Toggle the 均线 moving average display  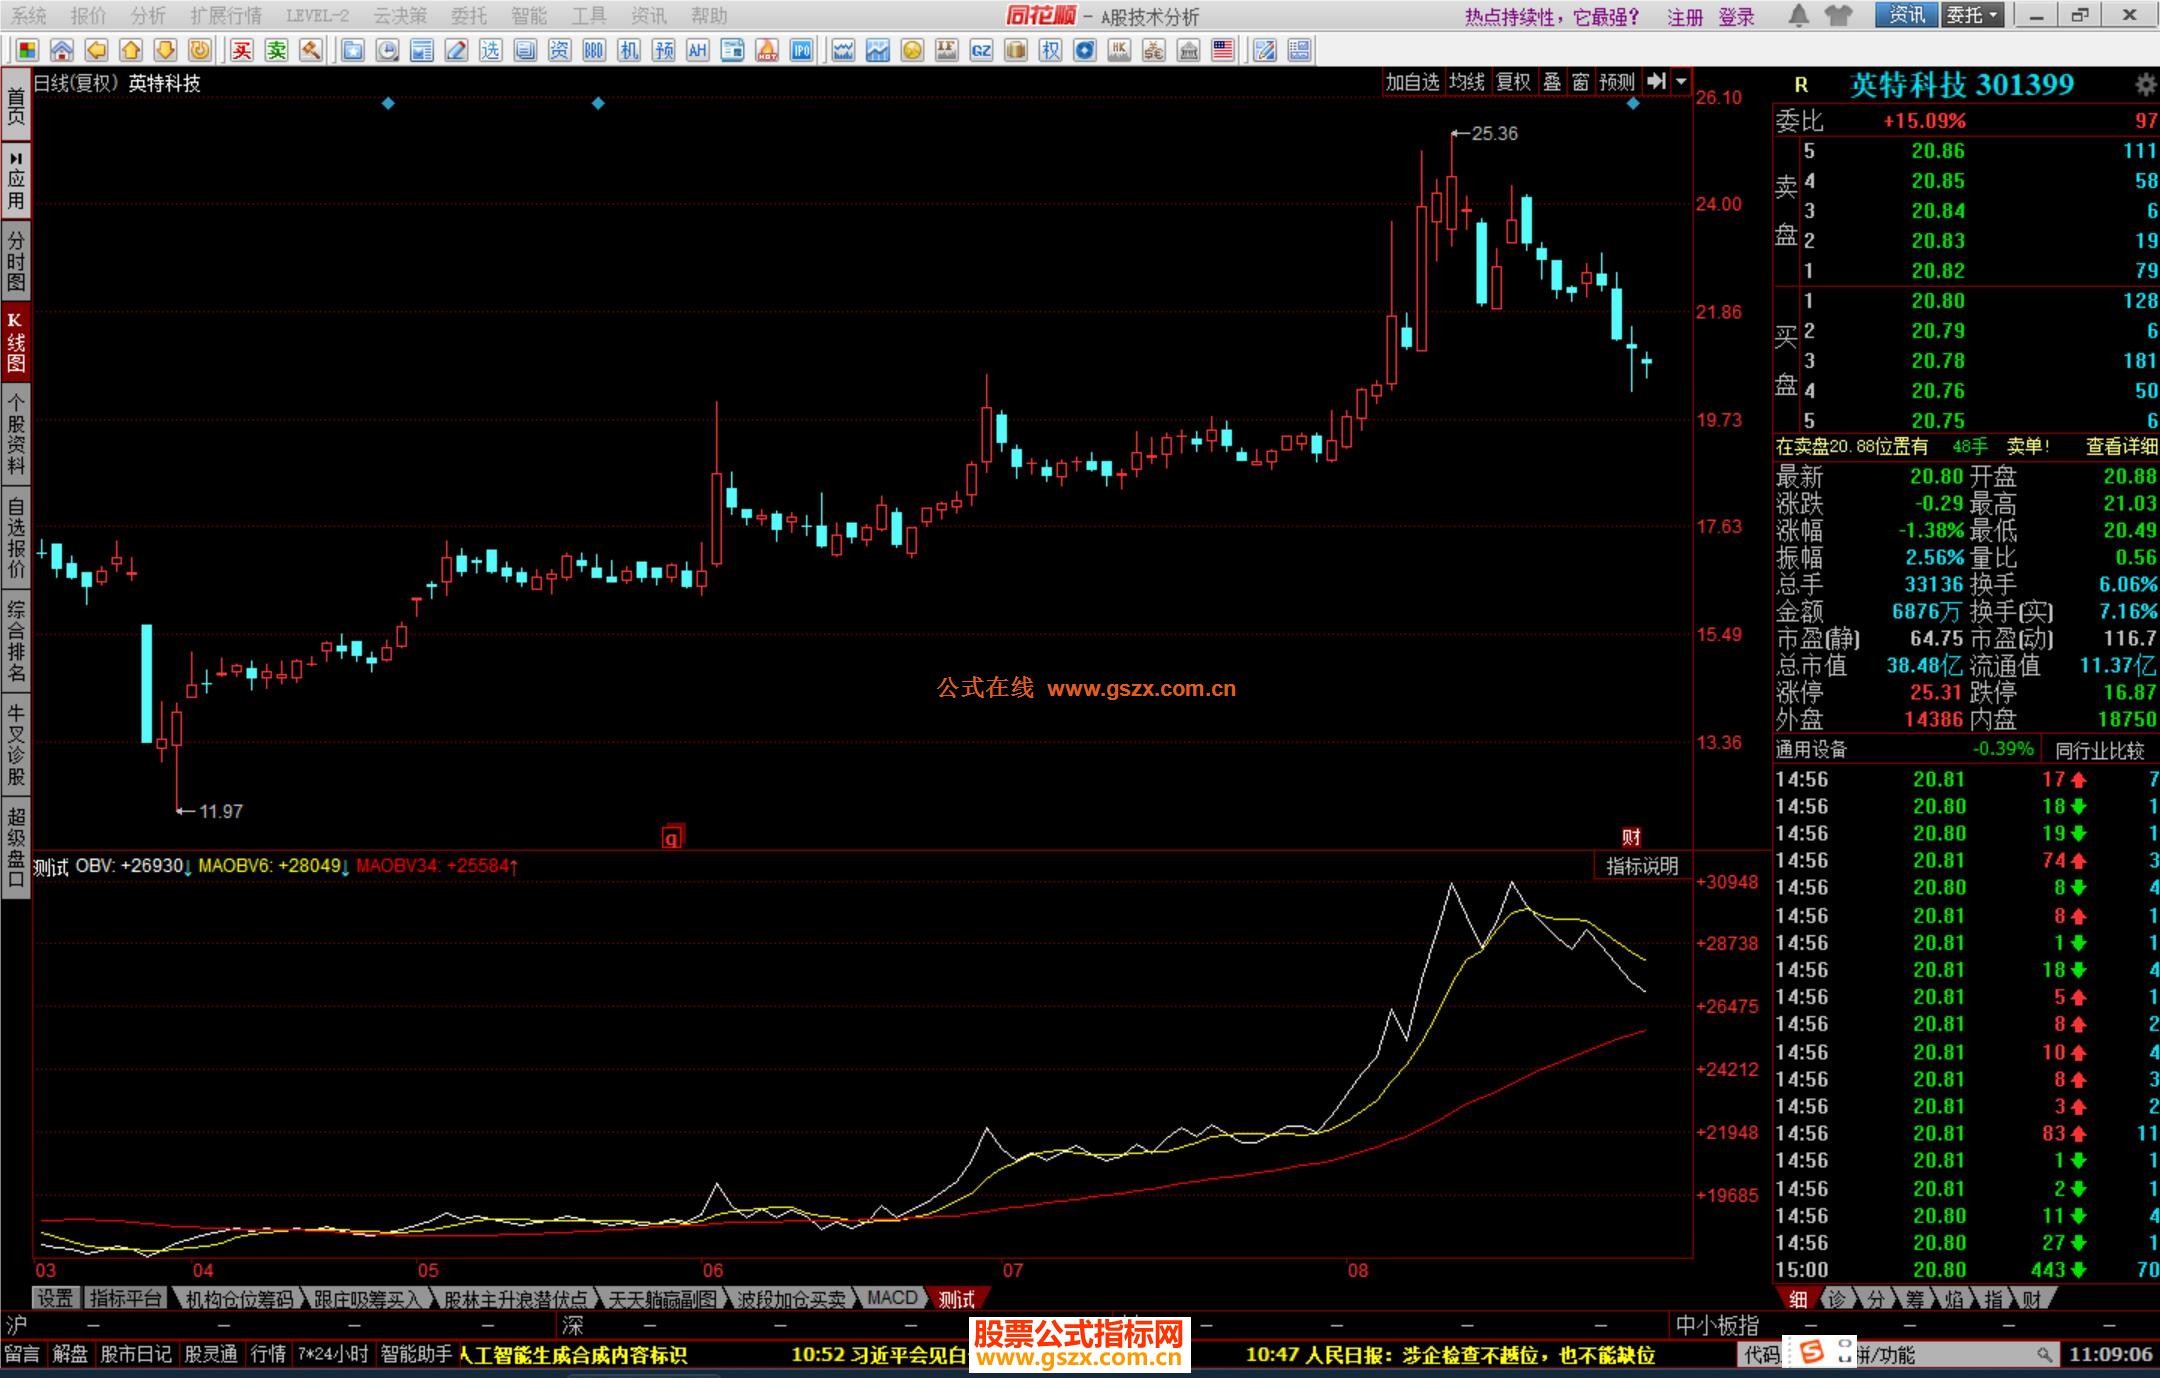click(1466, 82)
